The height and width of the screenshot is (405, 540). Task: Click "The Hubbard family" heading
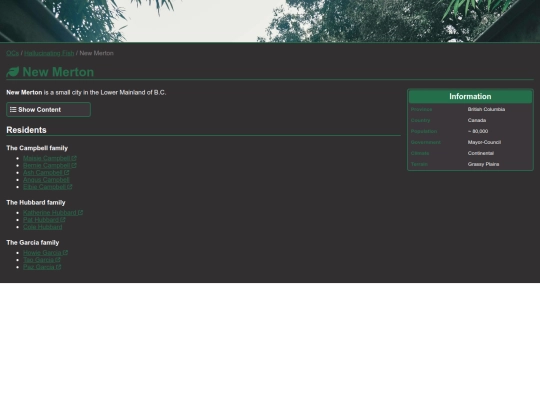(x=36, y=202)
